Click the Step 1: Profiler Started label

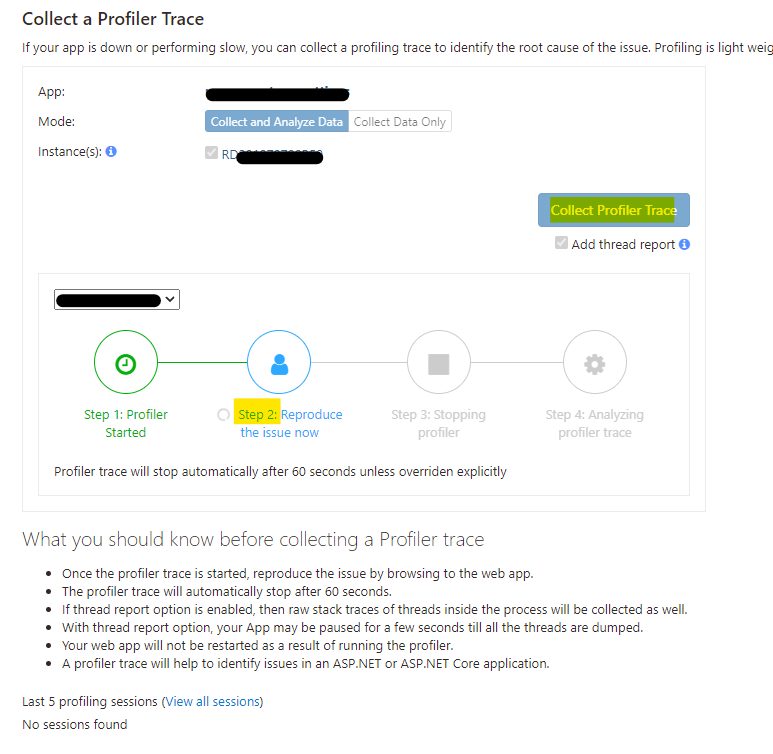click(x=126, y=424)
